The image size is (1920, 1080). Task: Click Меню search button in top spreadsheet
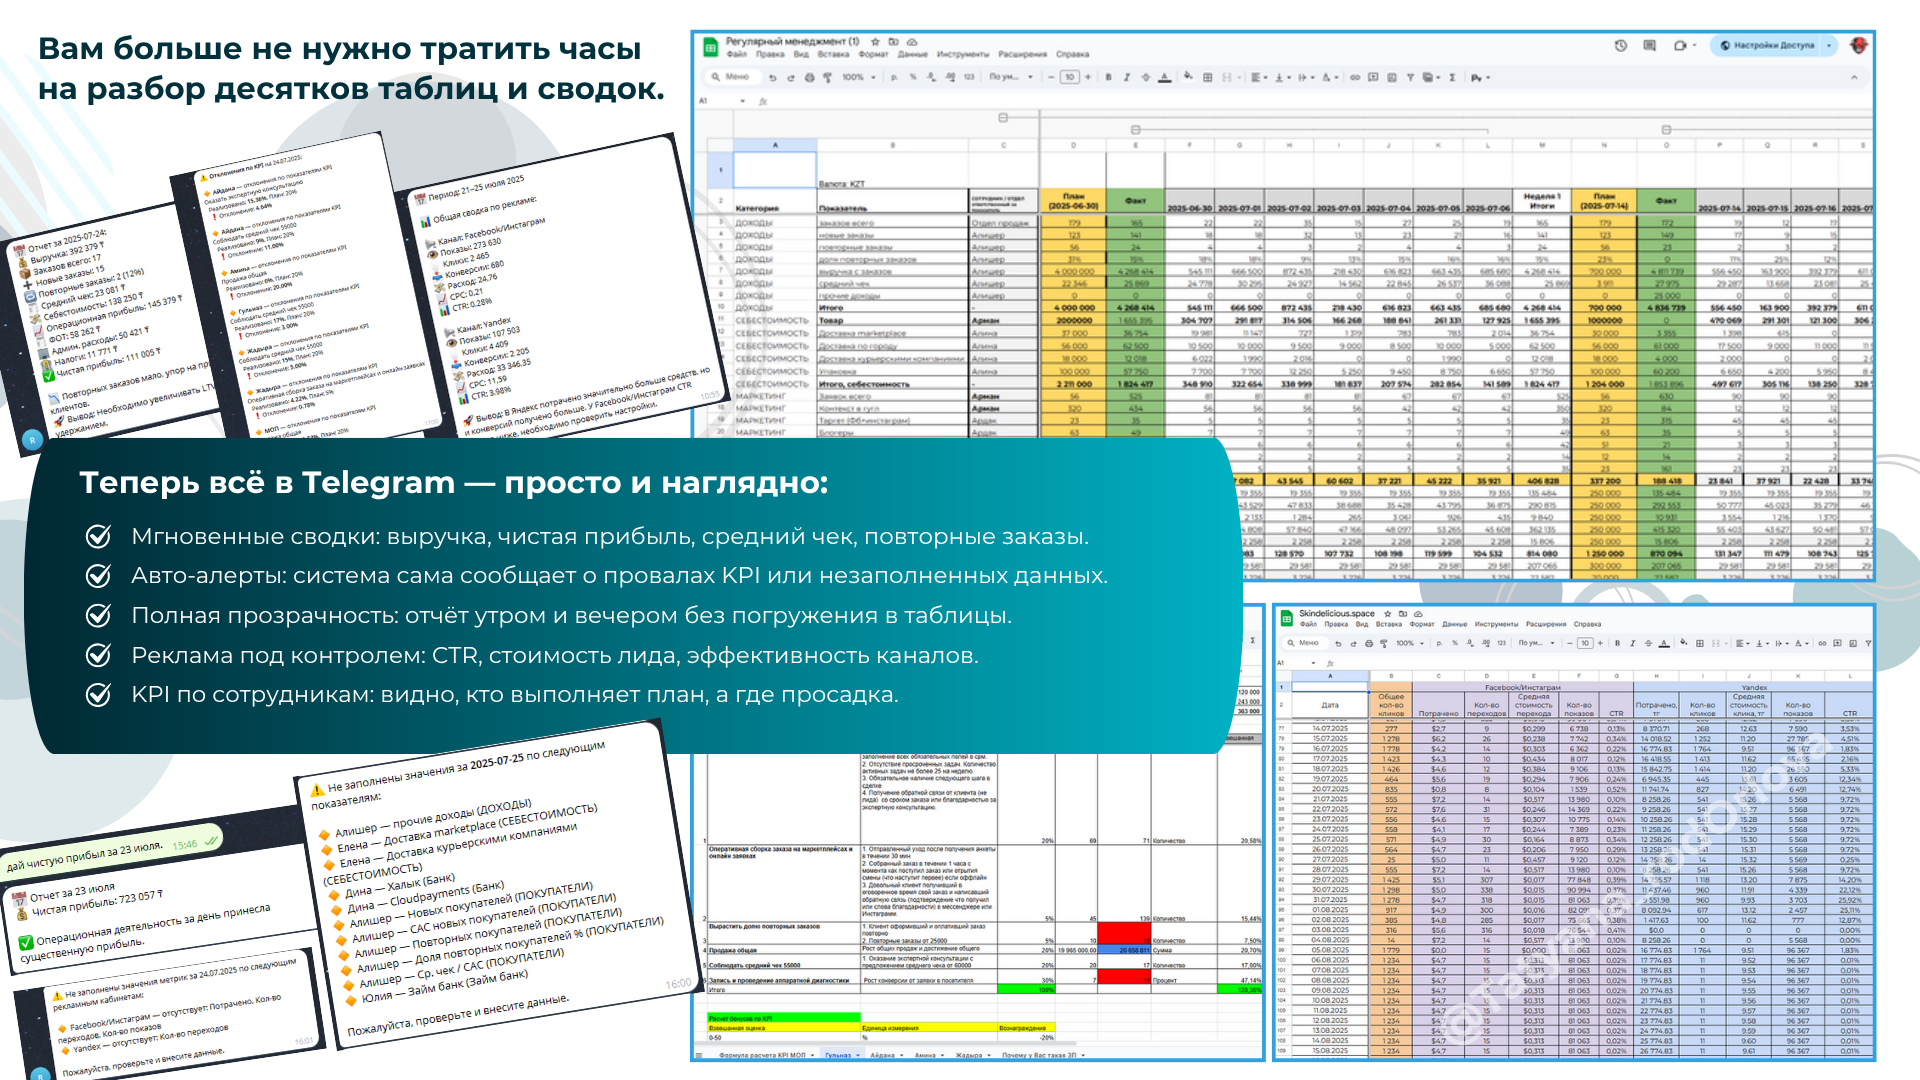click(730, 77)
